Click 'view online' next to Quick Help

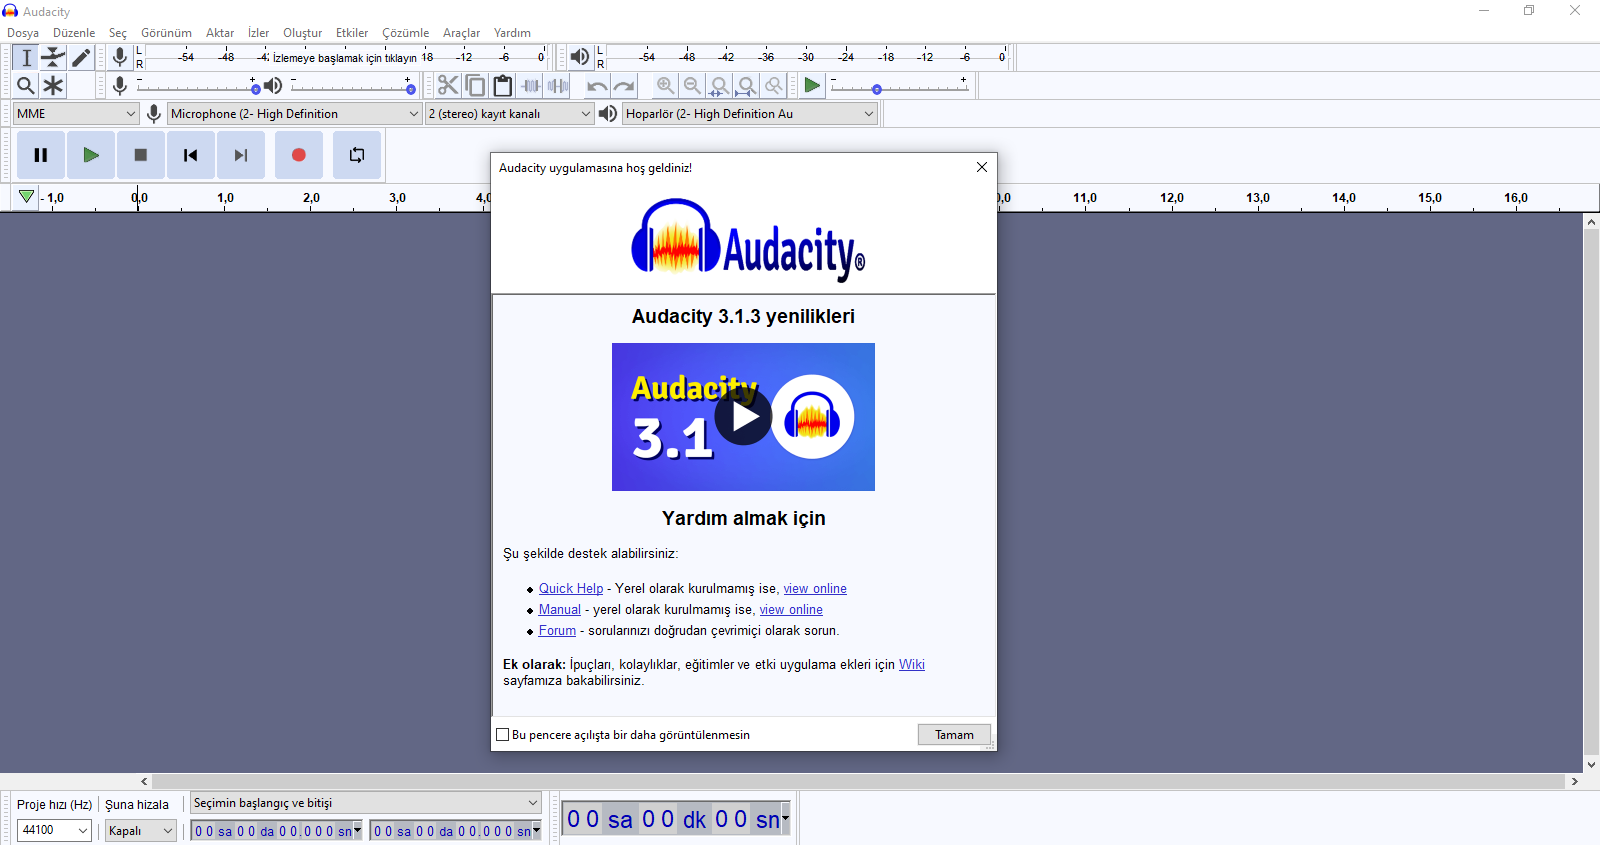(815, 589)
